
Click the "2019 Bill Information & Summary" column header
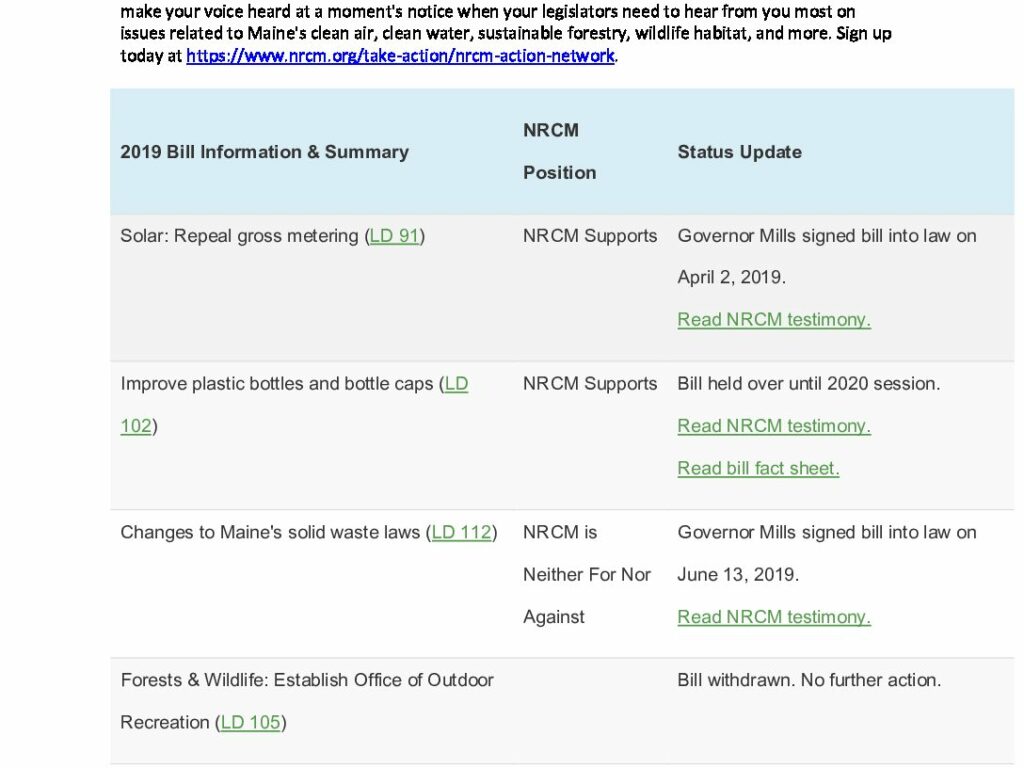(264, 152)
